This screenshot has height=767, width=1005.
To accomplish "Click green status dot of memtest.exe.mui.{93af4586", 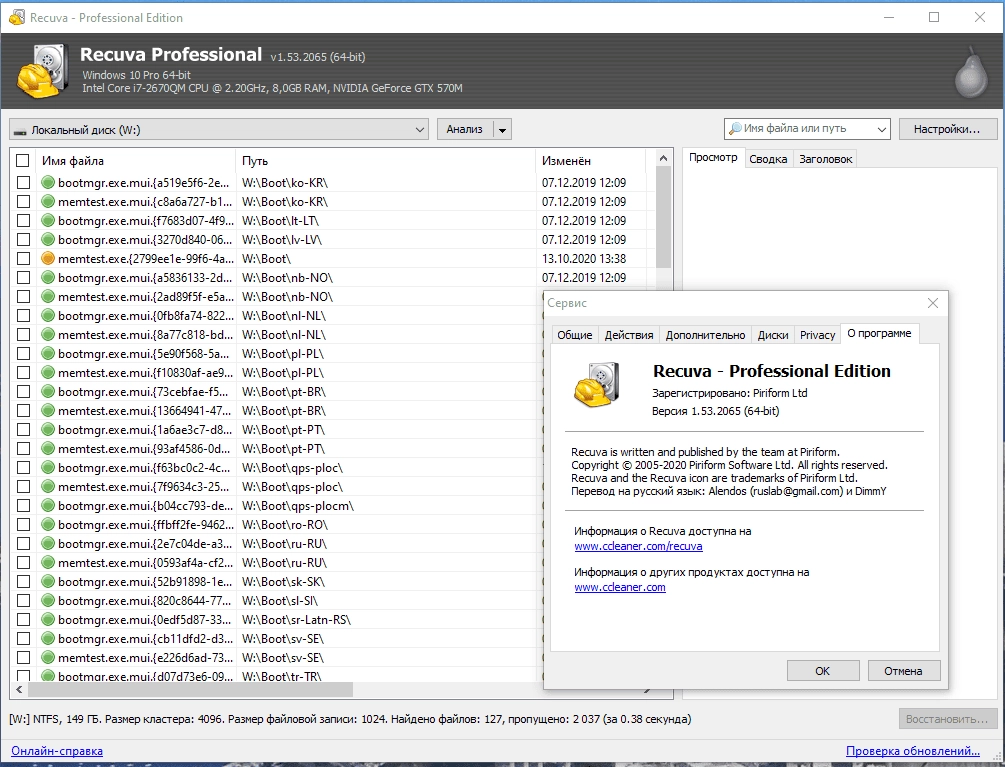I will (47, 449).
